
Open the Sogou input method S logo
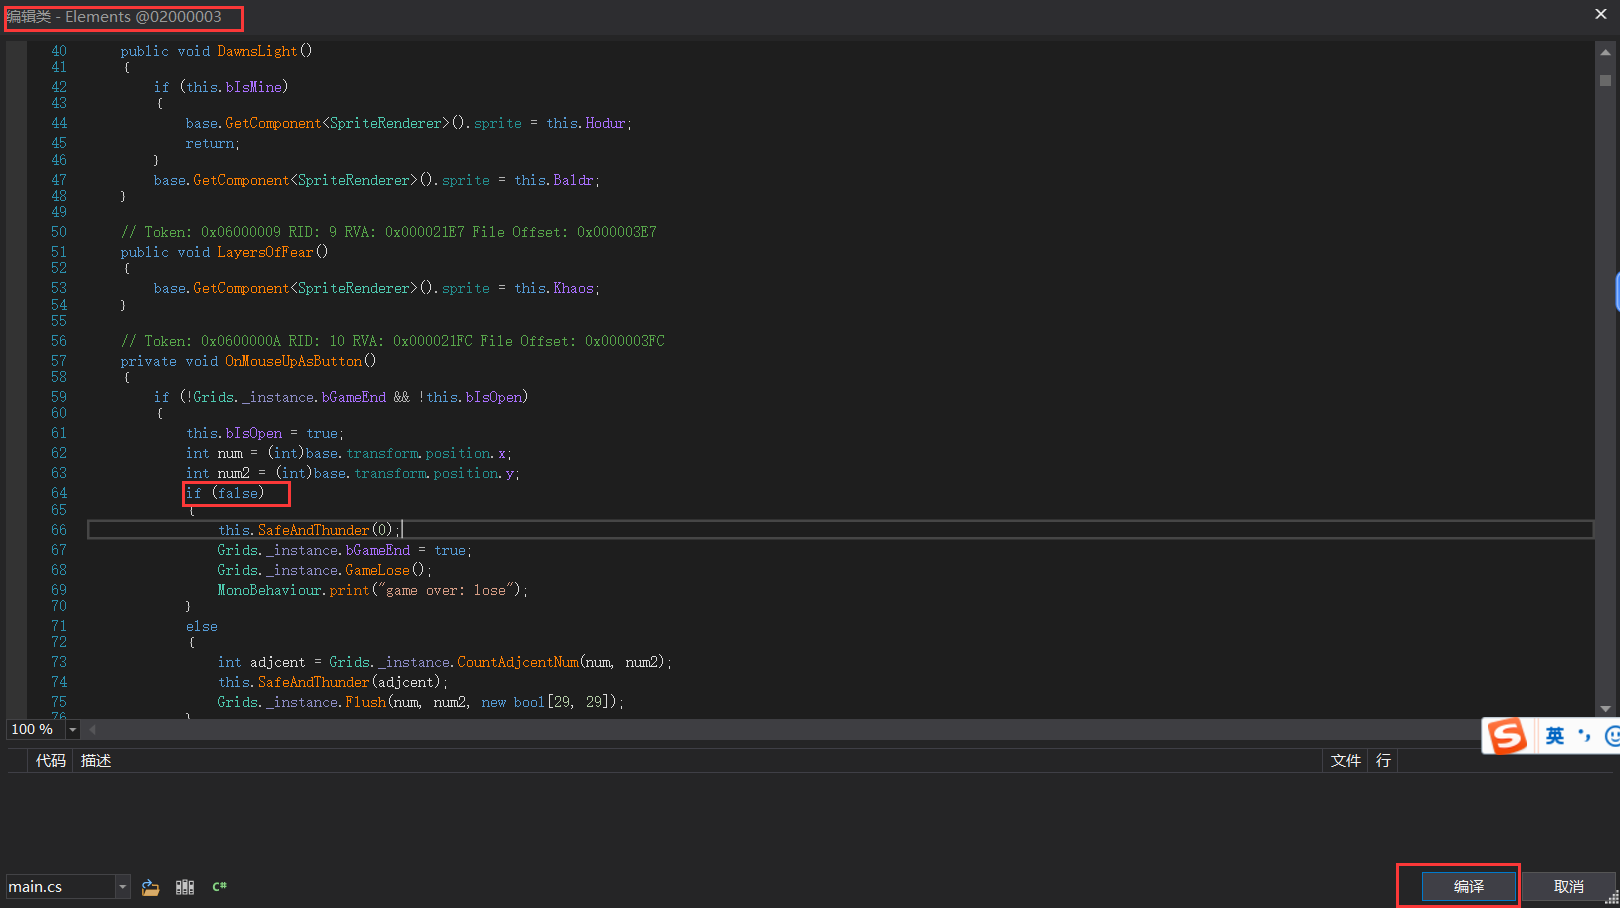point(1509,735)
